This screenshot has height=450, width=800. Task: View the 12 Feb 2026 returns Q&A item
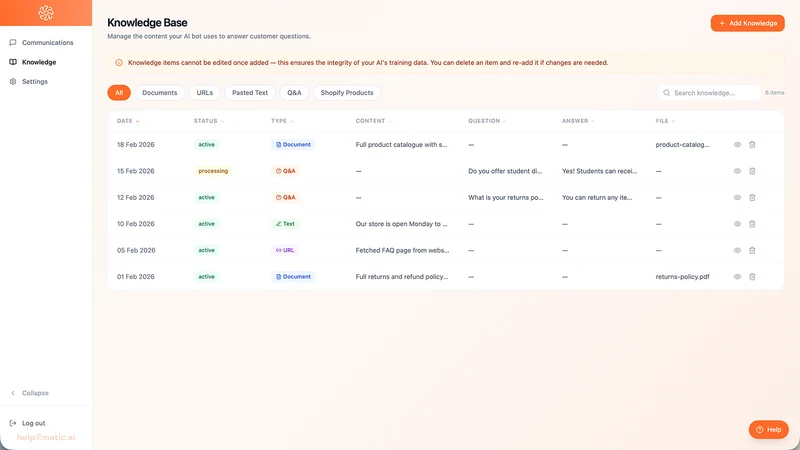(737, 197)
